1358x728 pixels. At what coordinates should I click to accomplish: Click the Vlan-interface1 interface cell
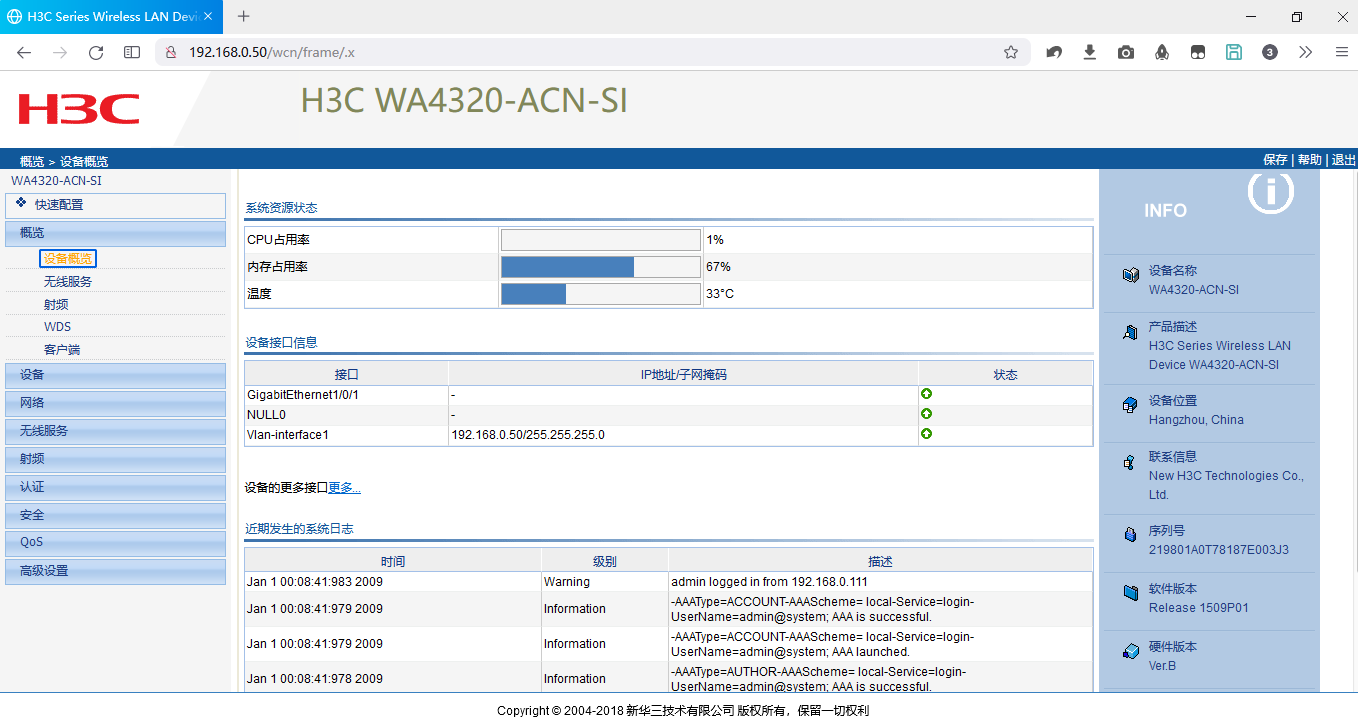(346, 435)
